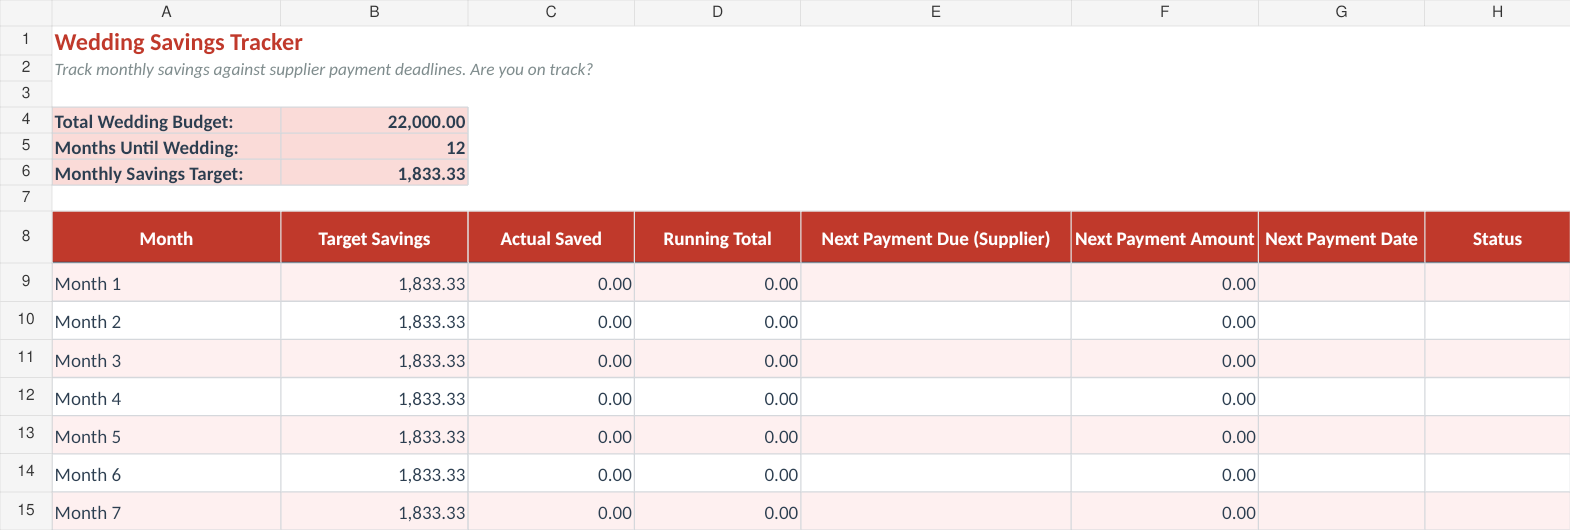This screenshot has height=530, width=1570.
Task: Click the Status header cell
Action: click(1497, 237)
